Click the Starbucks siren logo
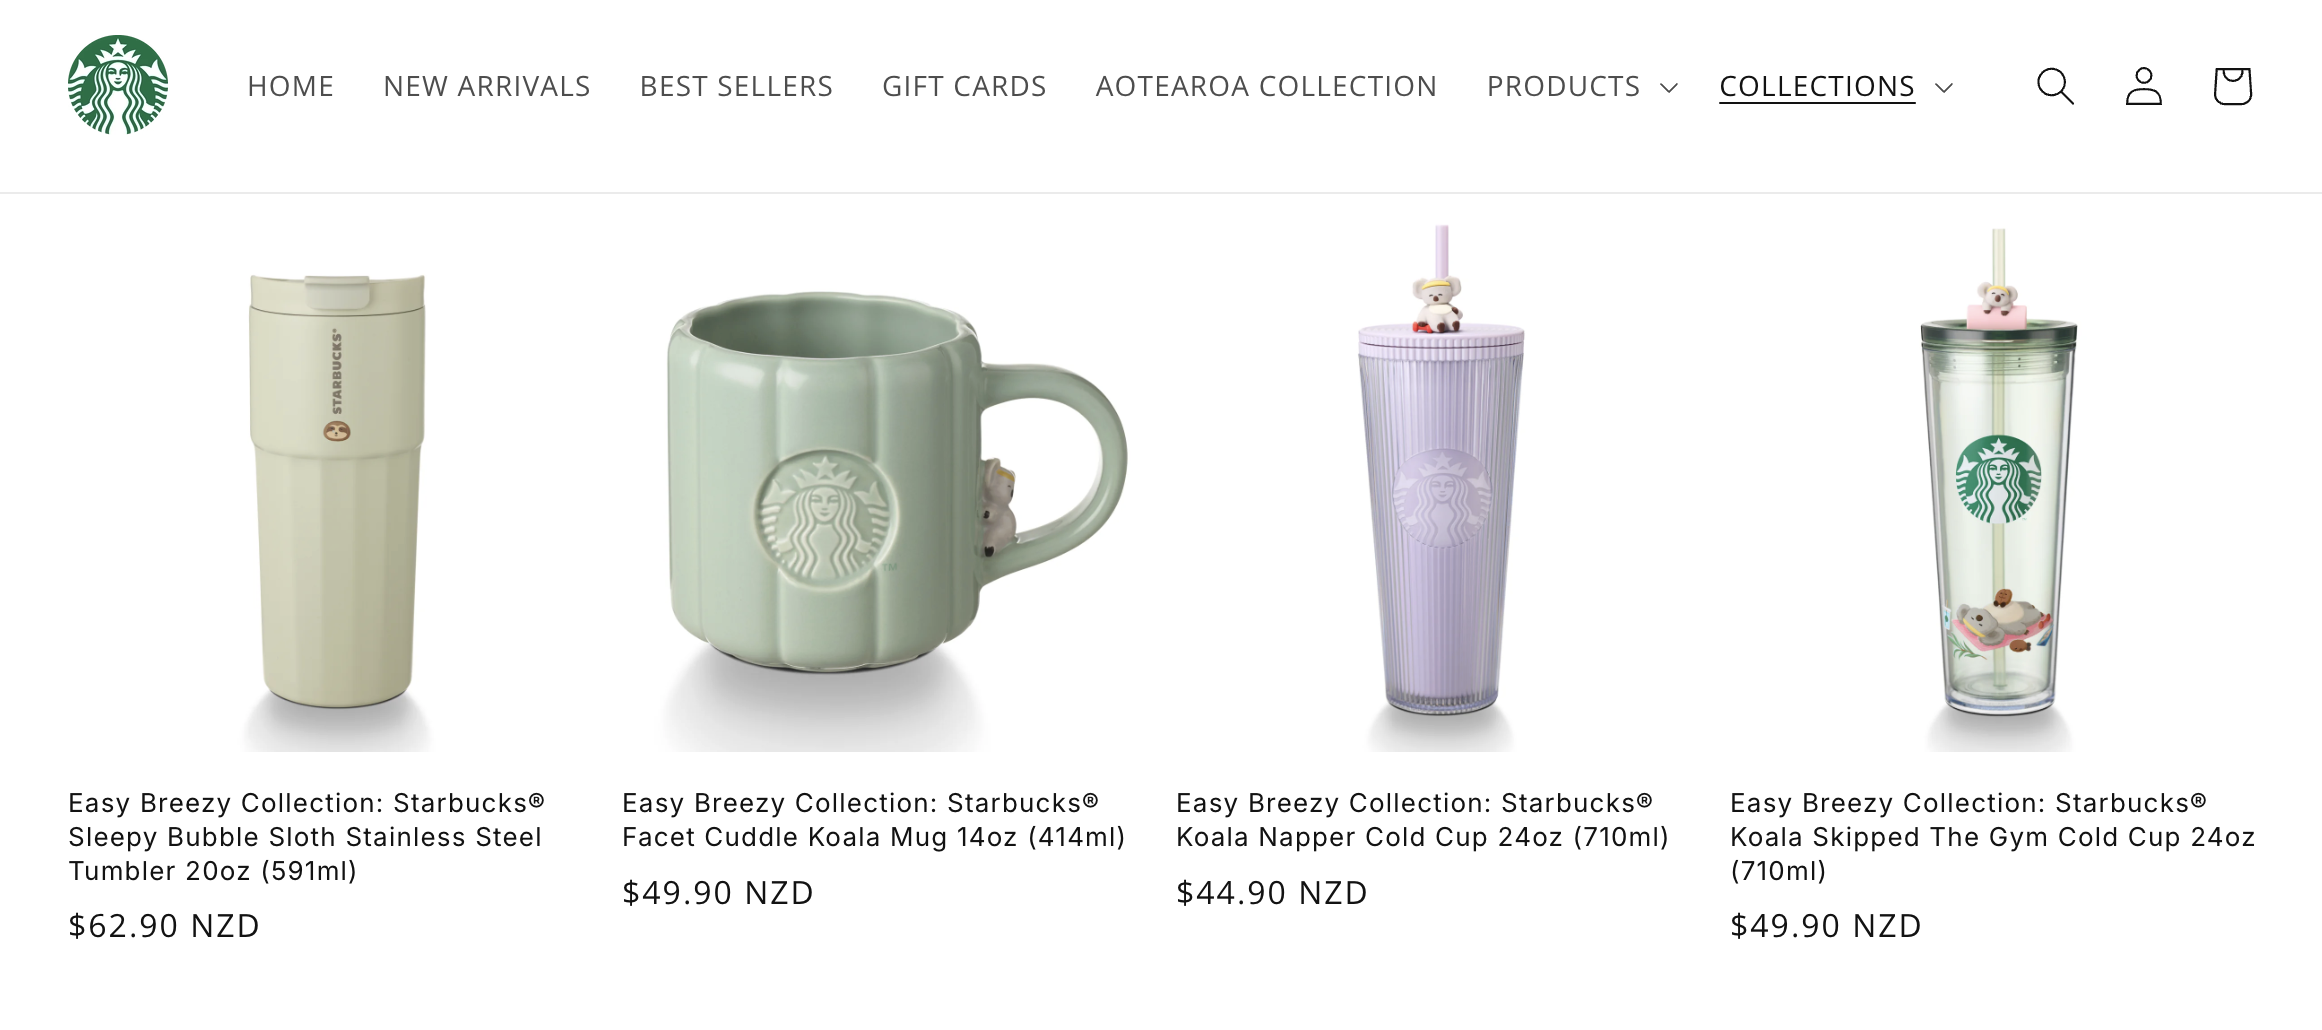The image size is (2322, 1030). [x=118, y=85]
